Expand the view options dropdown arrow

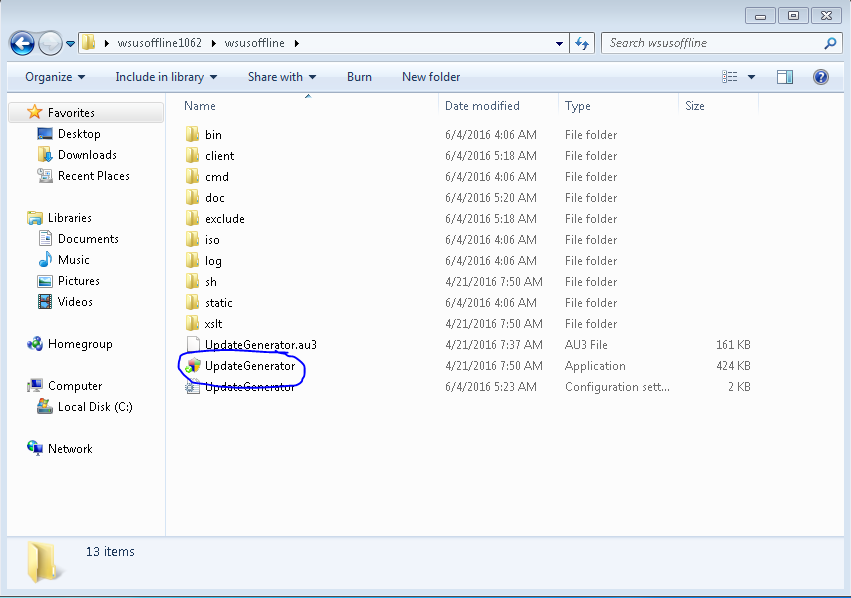(x=751, y=77)
